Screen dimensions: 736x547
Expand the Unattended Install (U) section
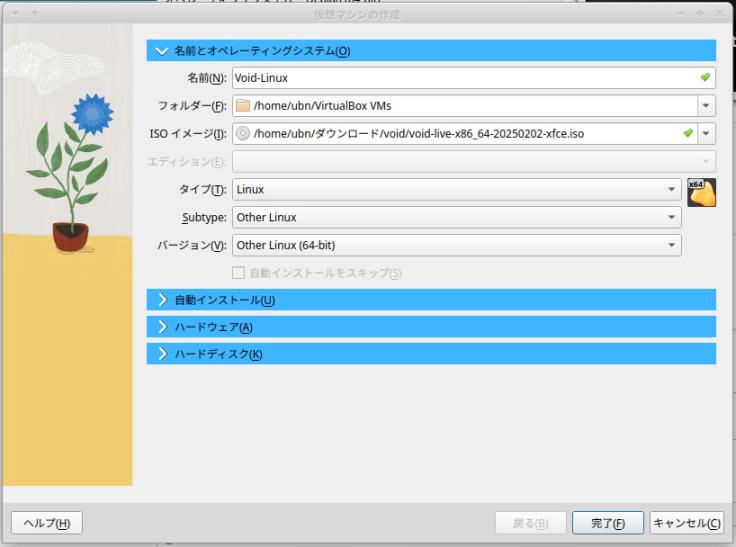431,300
